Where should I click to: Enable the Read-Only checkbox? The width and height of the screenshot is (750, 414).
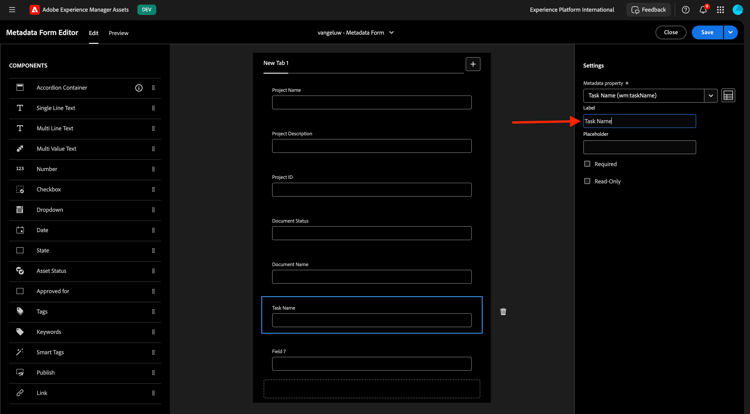(587, 181)
